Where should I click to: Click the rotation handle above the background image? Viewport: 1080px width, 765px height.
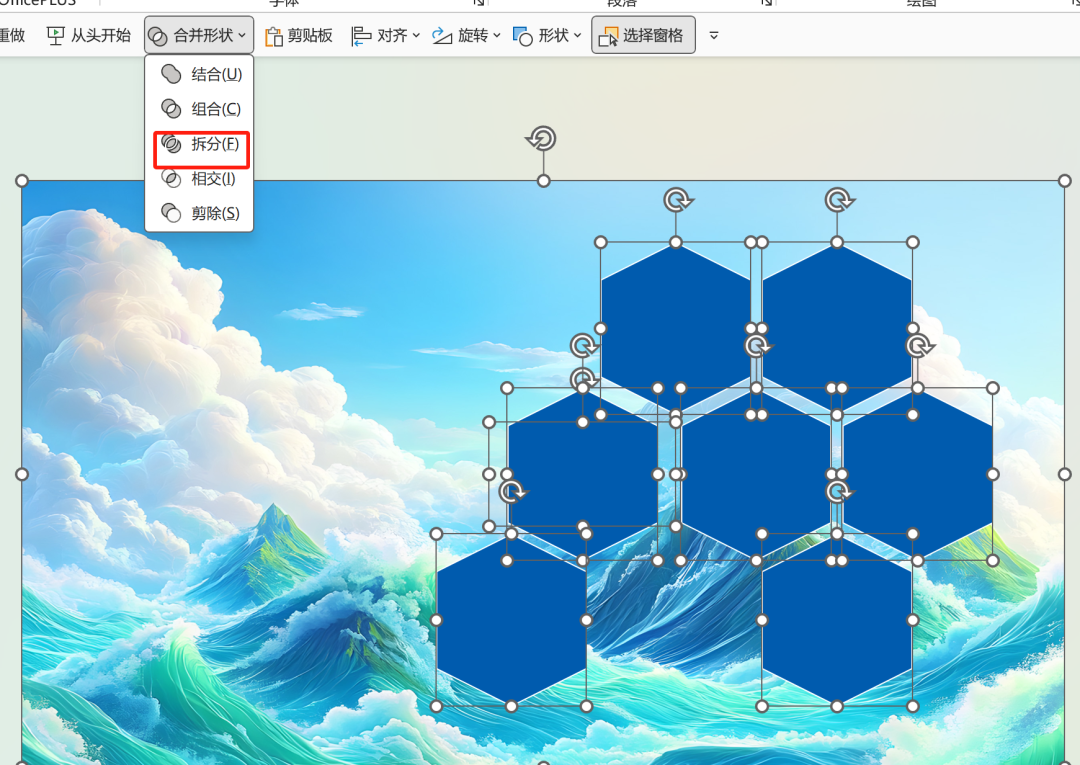542,138
